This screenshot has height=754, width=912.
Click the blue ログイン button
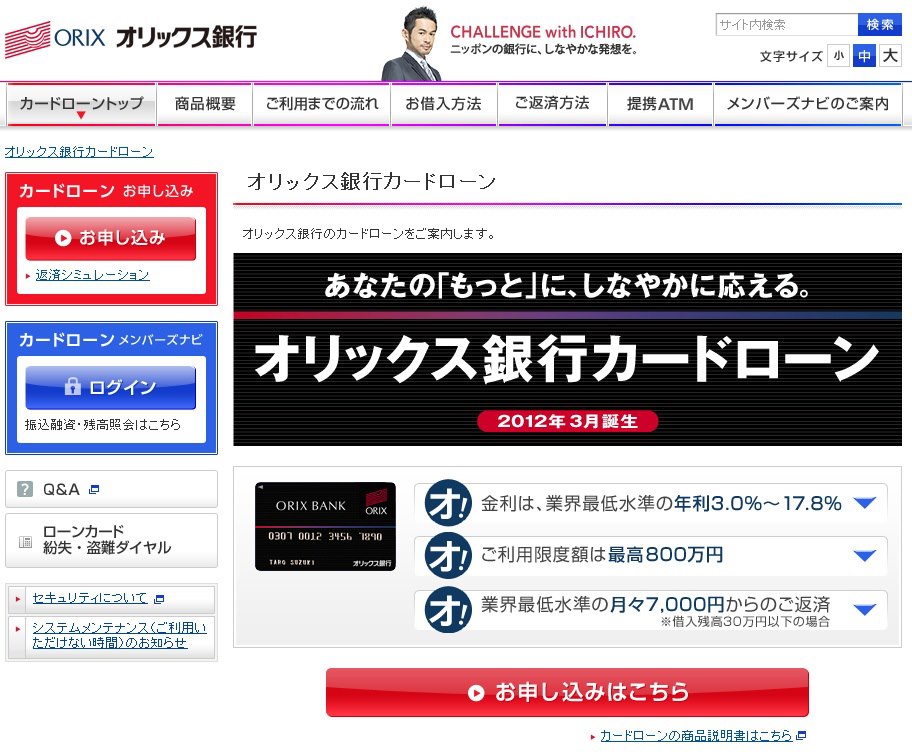111,387
